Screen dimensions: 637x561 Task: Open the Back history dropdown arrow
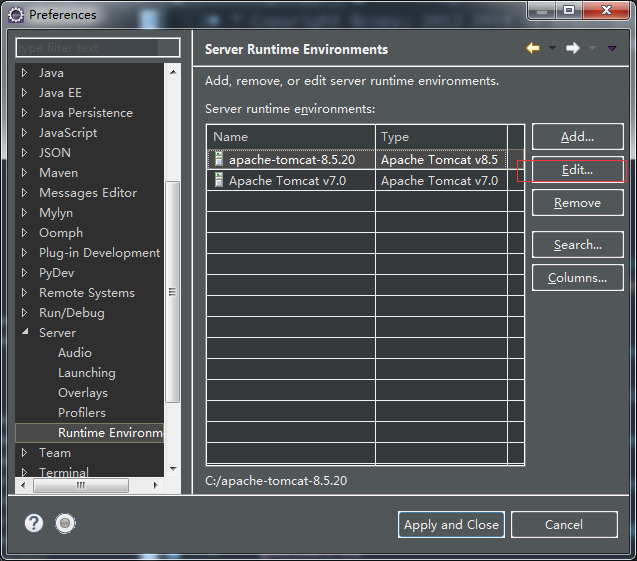(552, 48)
